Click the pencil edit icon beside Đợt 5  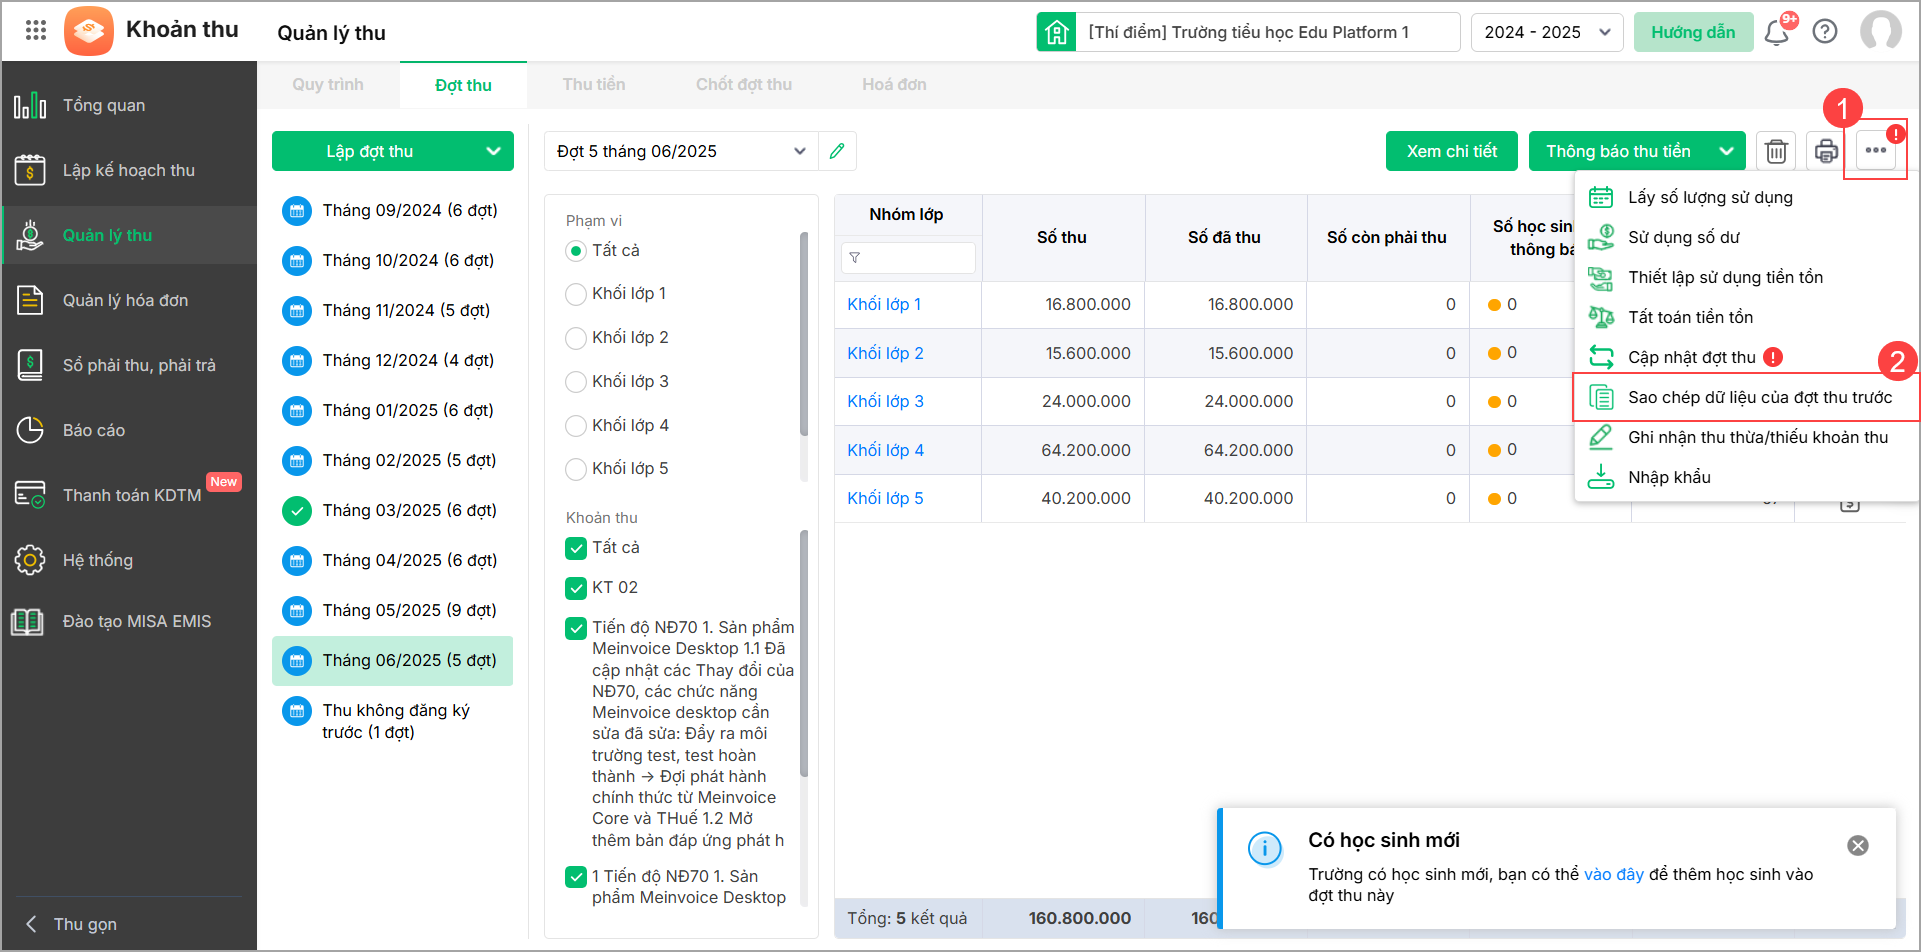pos(837,151)
